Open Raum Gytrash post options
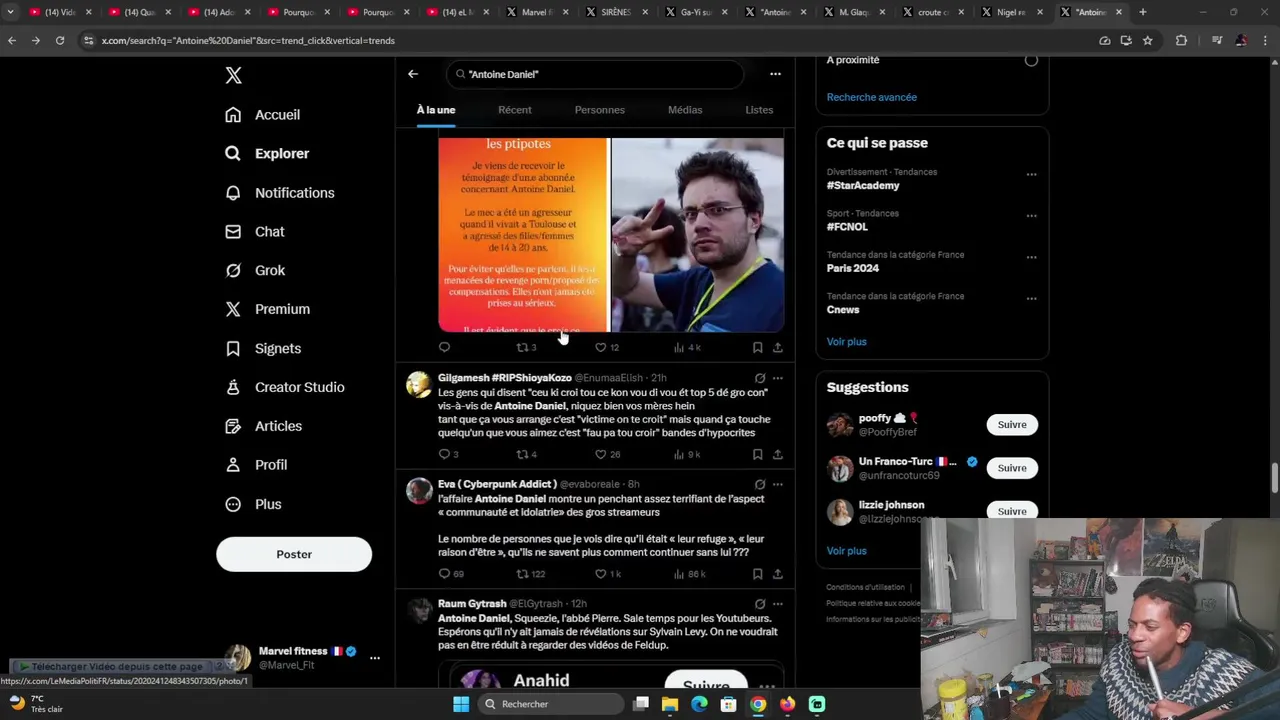The width and height of the screenshot is (1280, 720). click(x=777, y=604)
